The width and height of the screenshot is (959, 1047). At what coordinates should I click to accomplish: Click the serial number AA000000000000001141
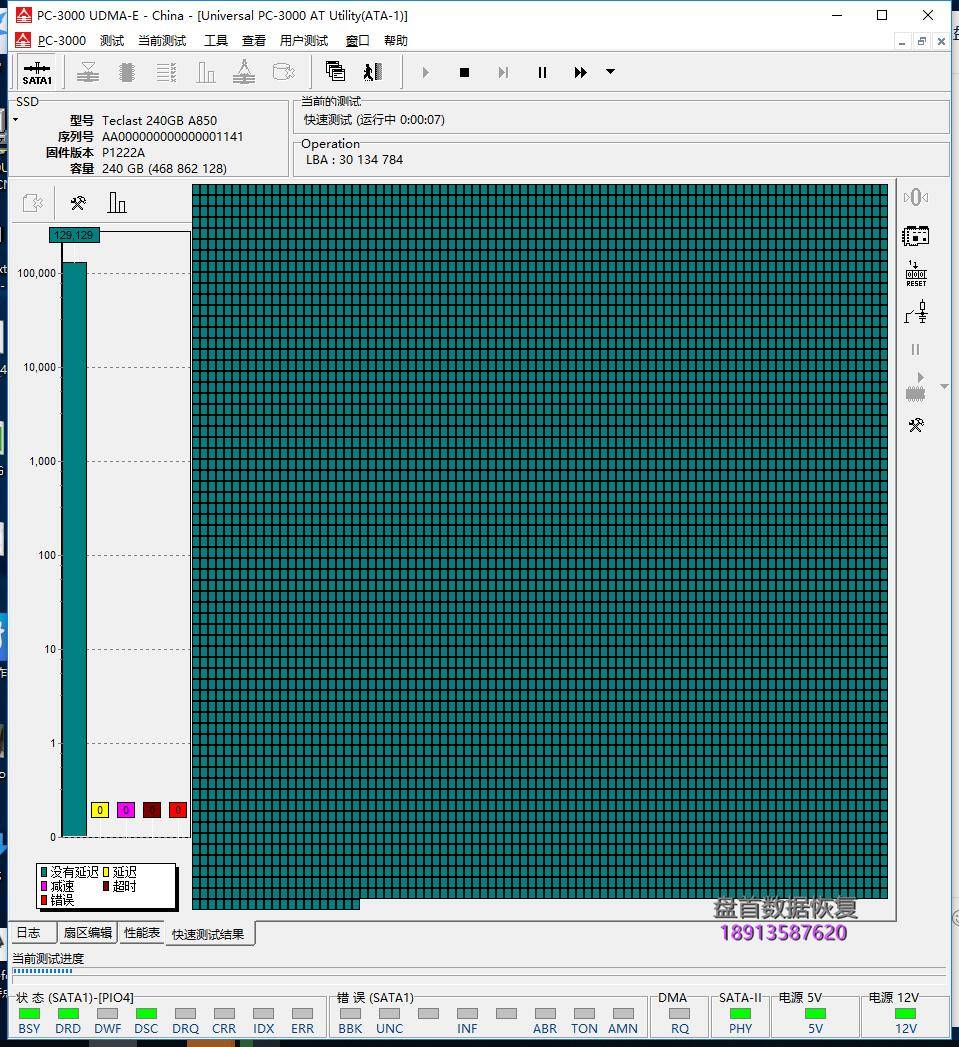point(172,136)
